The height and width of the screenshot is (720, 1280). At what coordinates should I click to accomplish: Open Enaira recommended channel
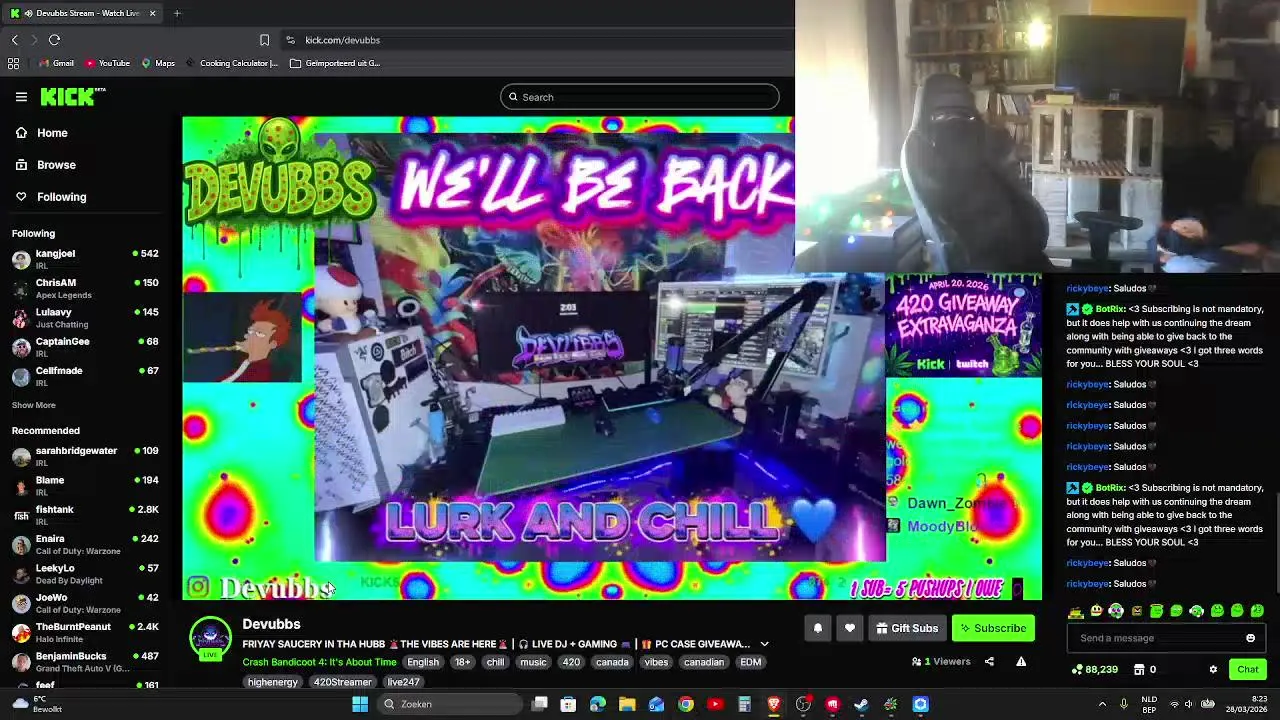click(x=86, y=544)
